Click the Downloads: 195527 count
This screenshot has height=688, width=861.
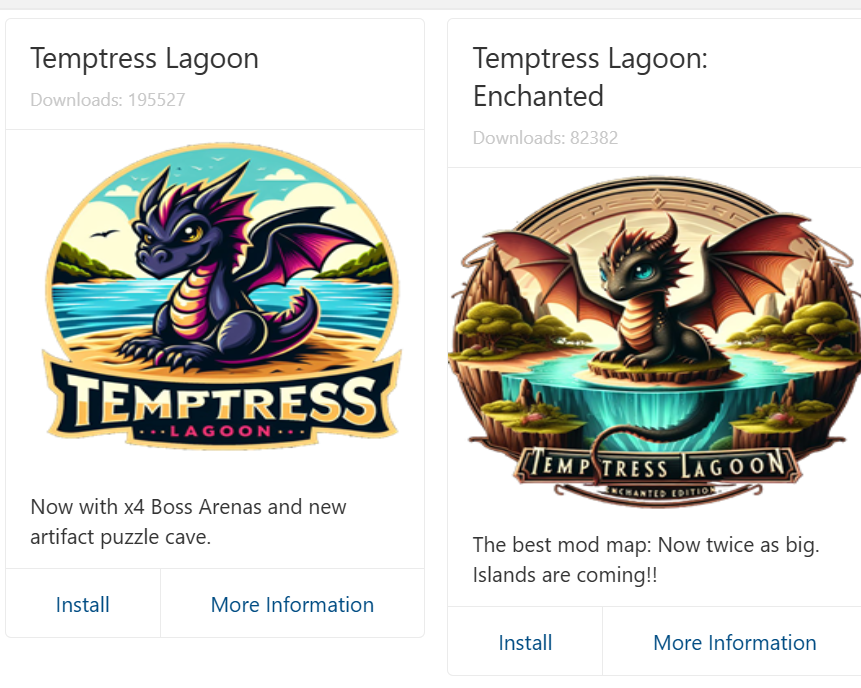(x=108, y=100)
